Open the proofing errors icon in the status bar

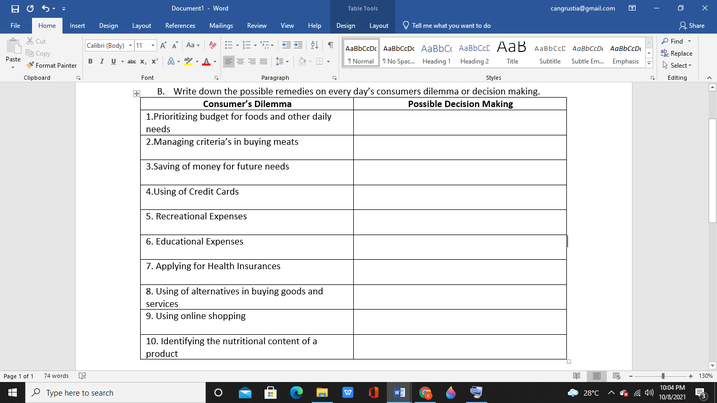tap(82, 376)
